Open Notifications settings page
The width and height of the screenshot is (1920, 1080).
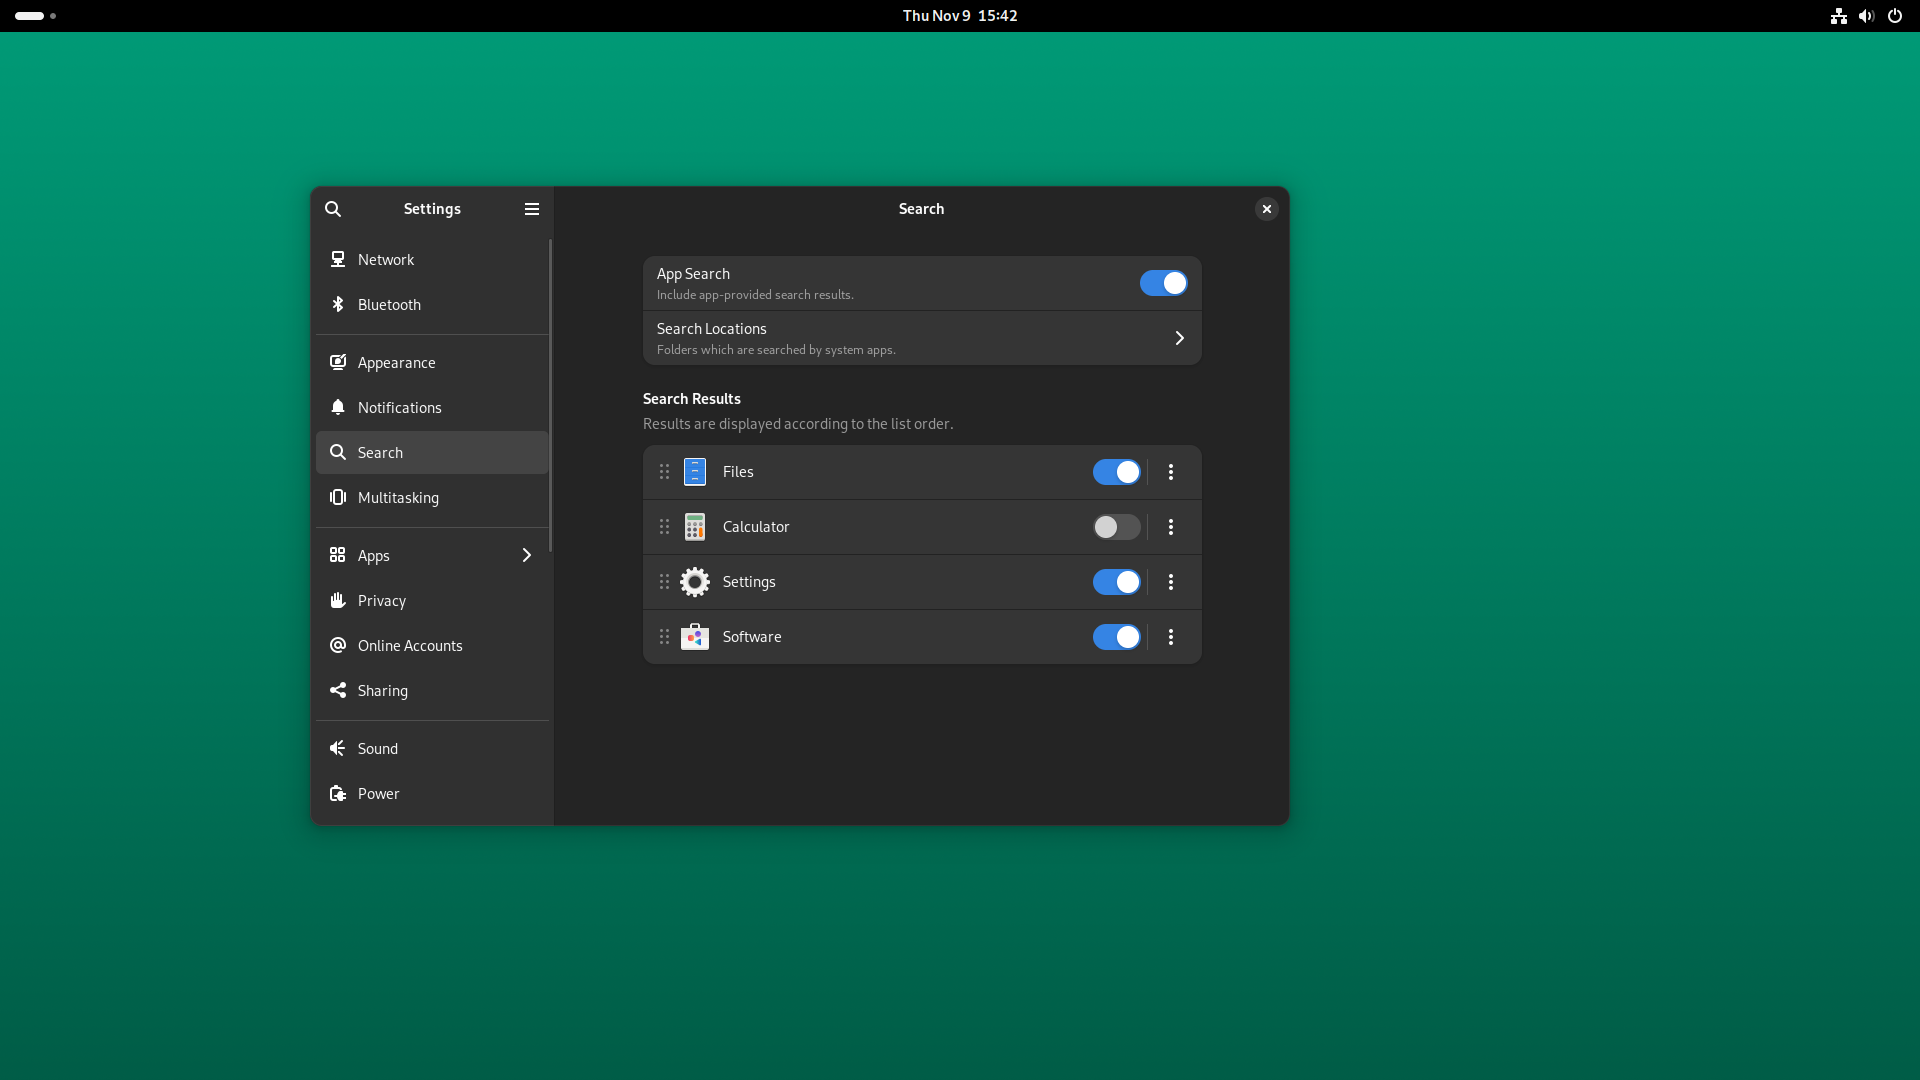click(x=432, y=407)
